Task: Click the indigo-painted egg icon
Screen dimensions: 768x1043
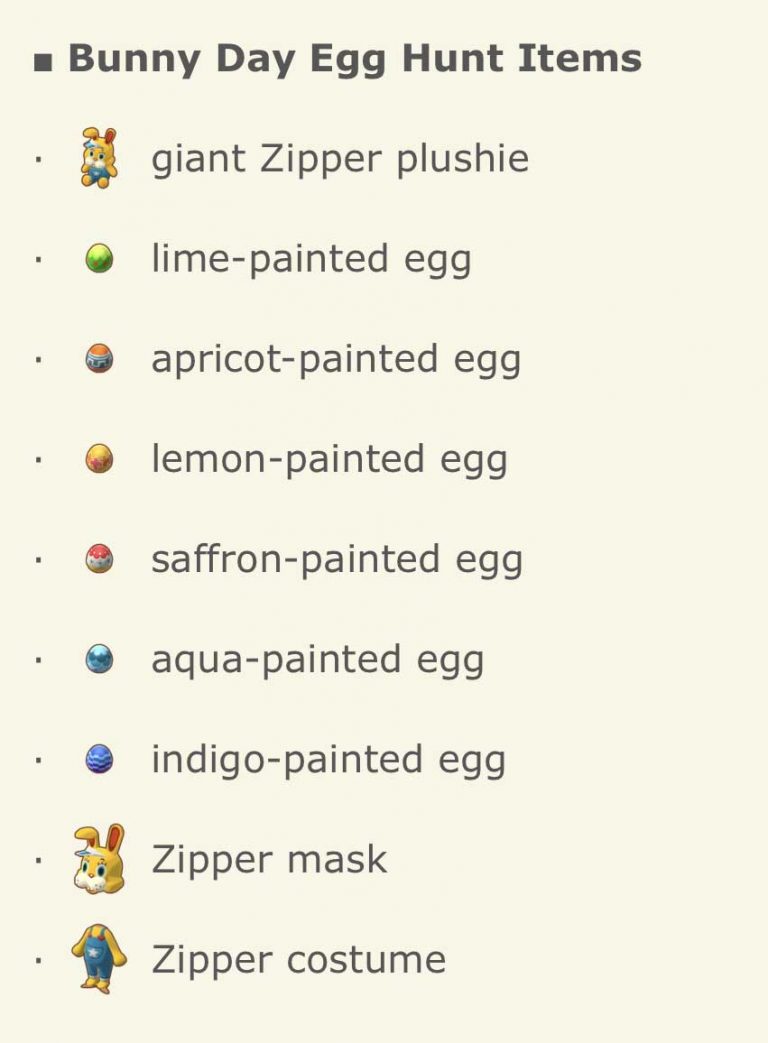Action: pyautogui.click(x=99, y=760)
